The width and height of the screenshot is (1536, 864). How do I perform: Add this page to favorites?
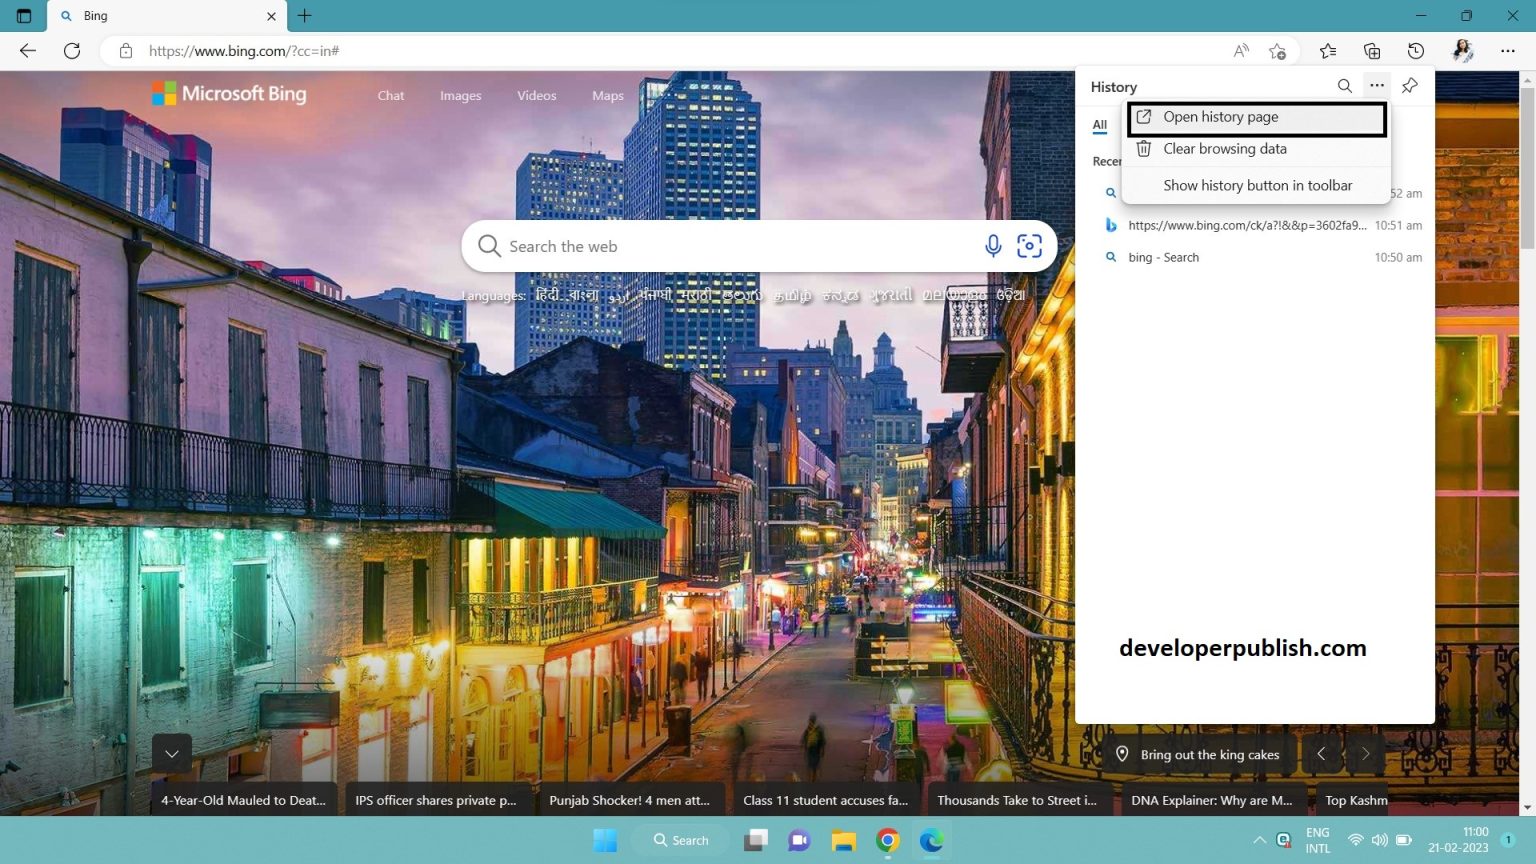(x=1277, y=50)
